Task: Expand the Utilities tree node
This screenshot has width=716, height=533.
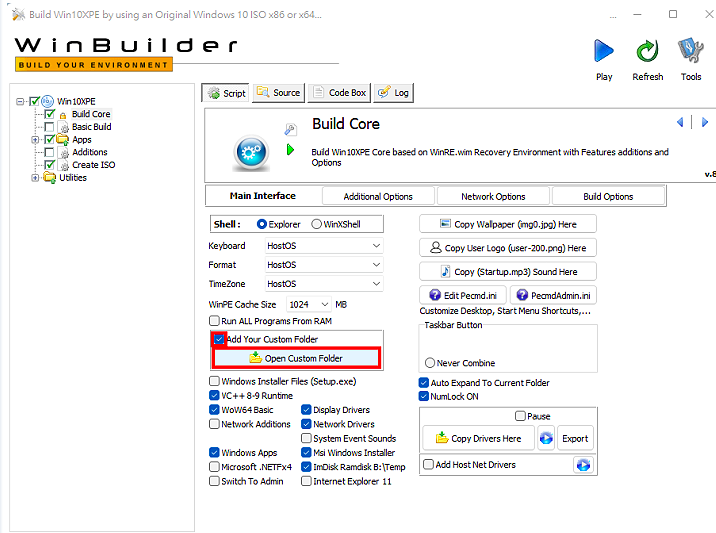Action: (35, 178)
